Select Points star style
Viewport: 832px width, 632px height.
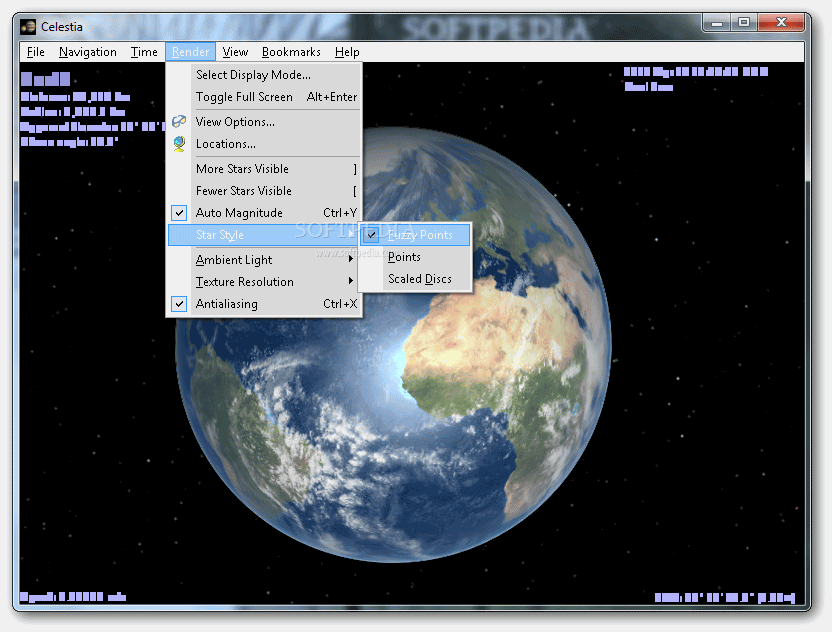[x=415, y=257]
